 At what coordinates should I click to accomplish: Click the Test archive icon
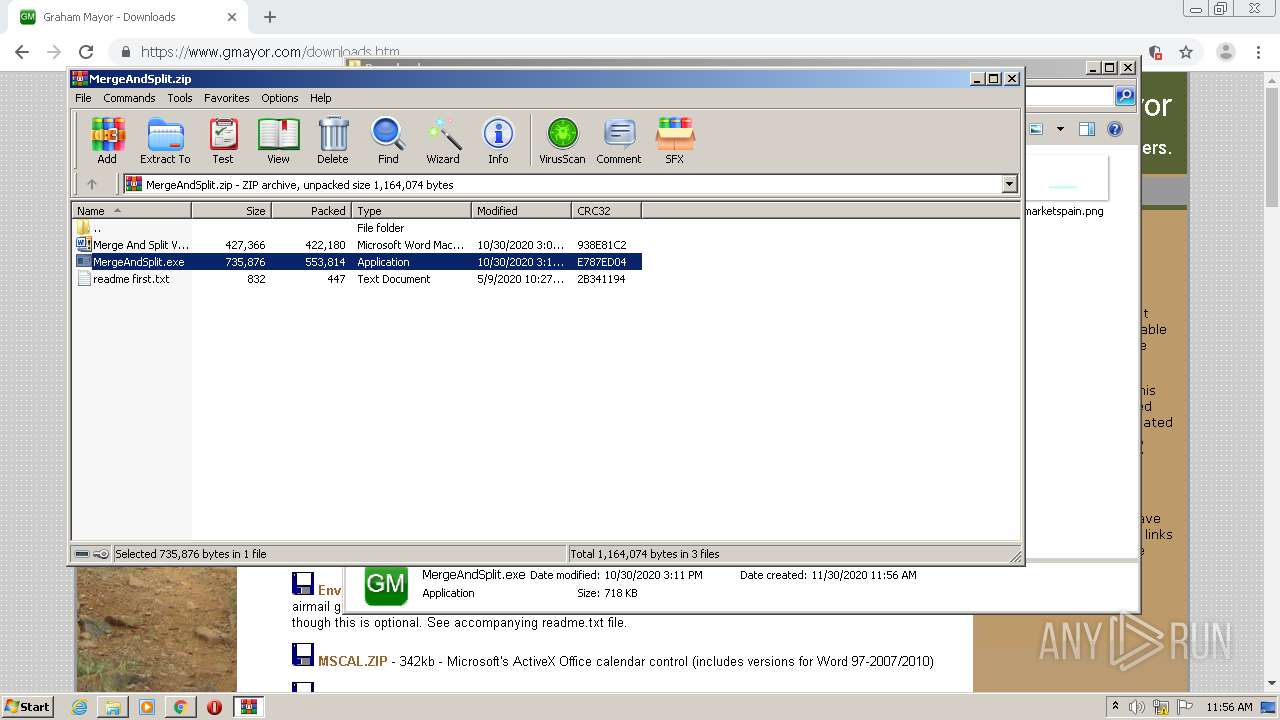click(x=223, y=140)
